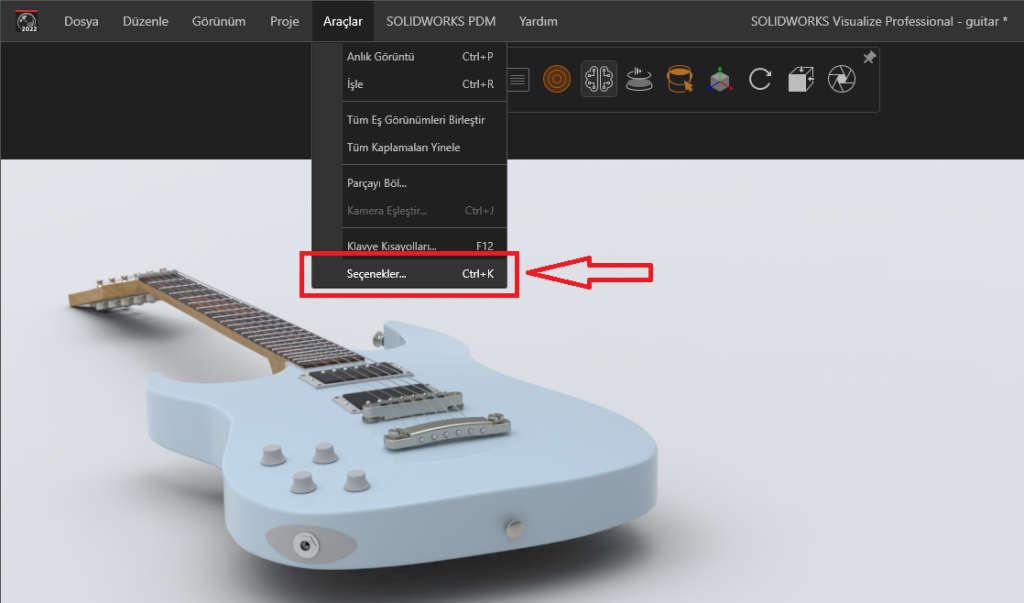Screen dimensions: 1024x603
Task: Click the camera aperture render icon
Action: (x=842, y=79)
